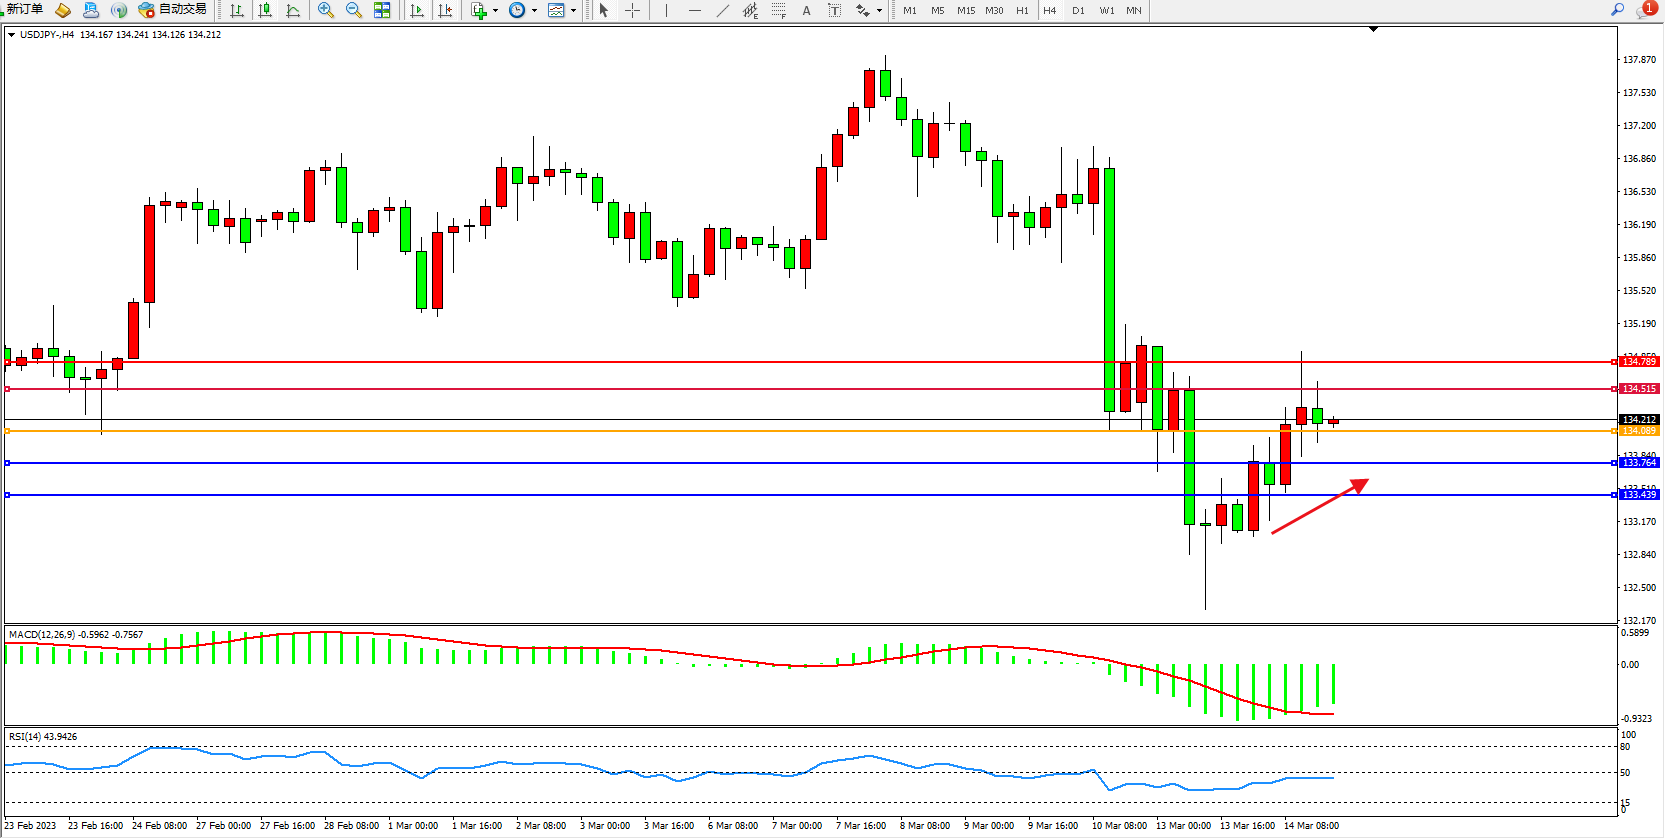Select the trendline drawing tool

tap(723, 10)
